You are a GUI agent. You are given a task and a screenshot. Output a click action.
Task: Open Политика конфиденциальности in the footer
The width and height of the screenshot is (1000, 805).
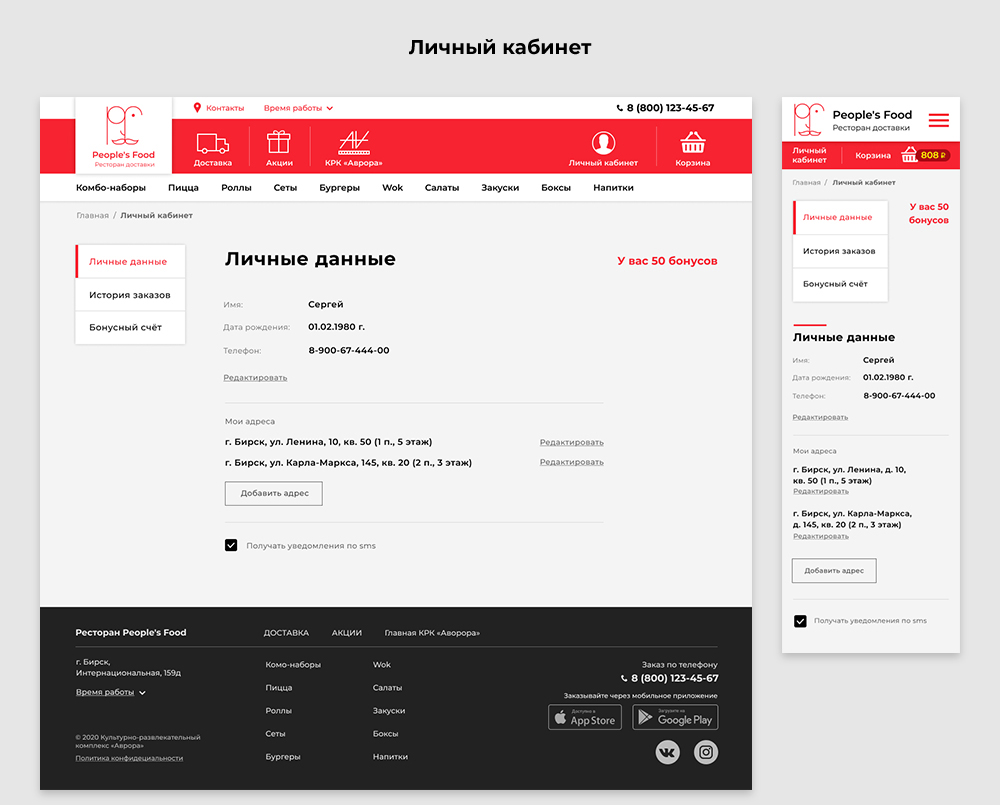(129, 758)
